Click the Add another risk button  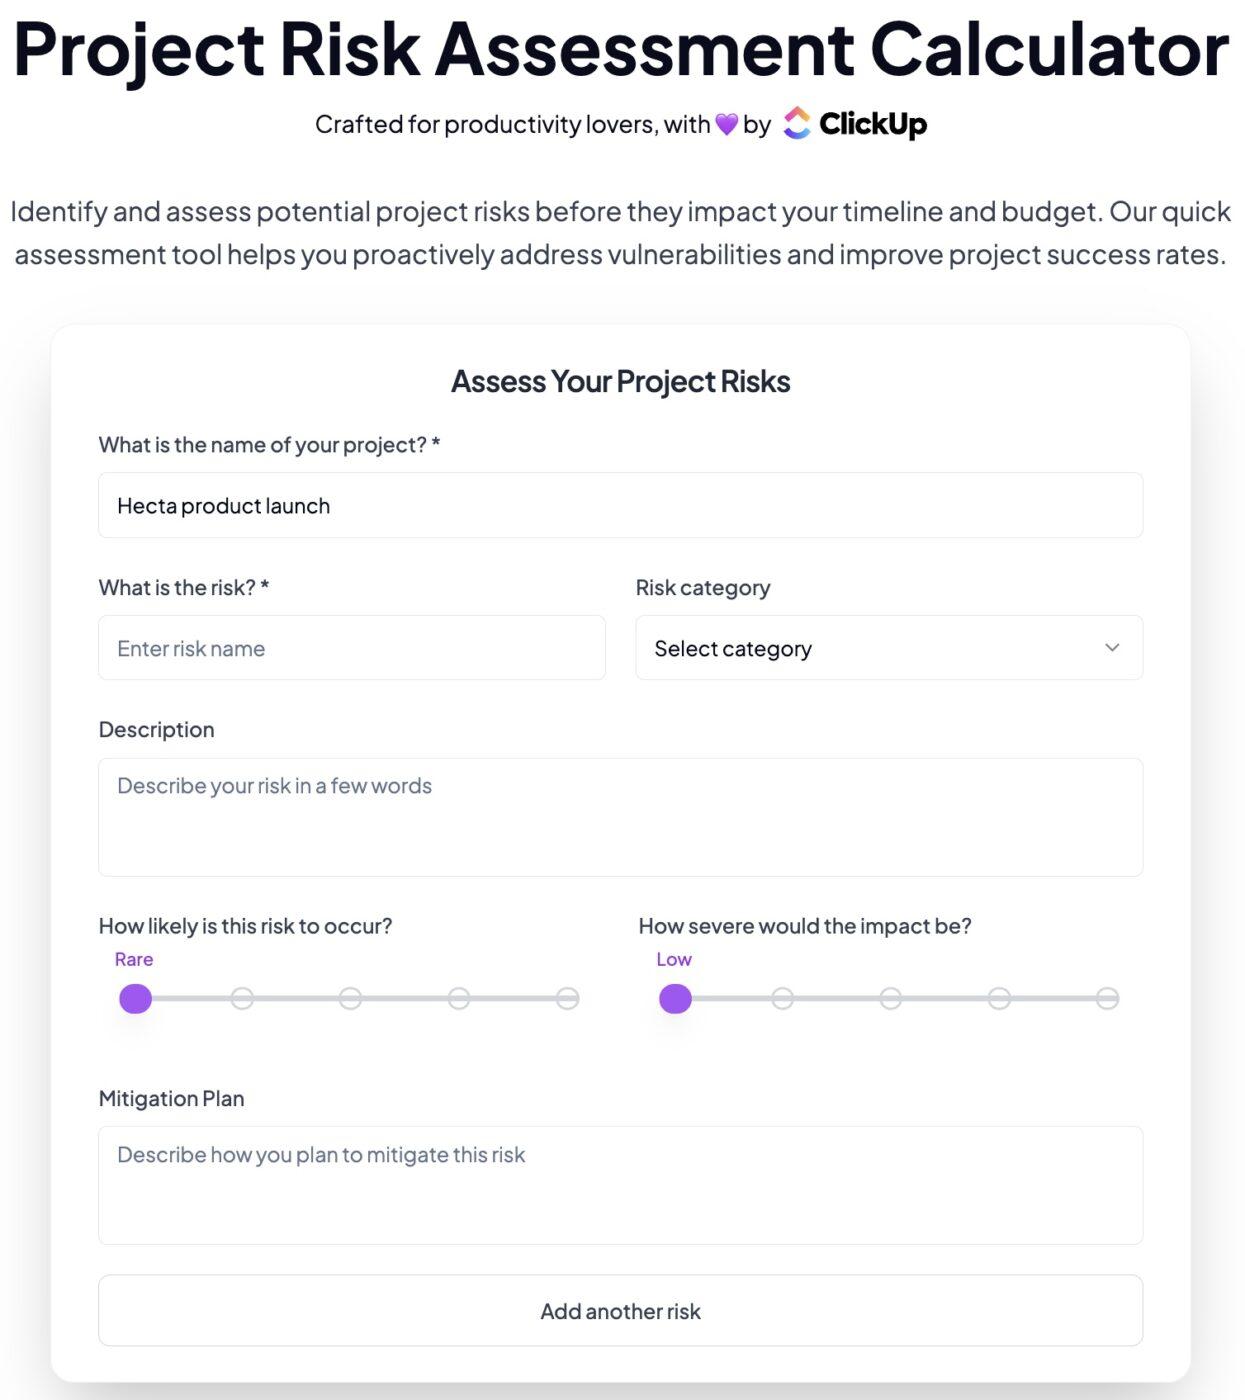point(620,1311)
